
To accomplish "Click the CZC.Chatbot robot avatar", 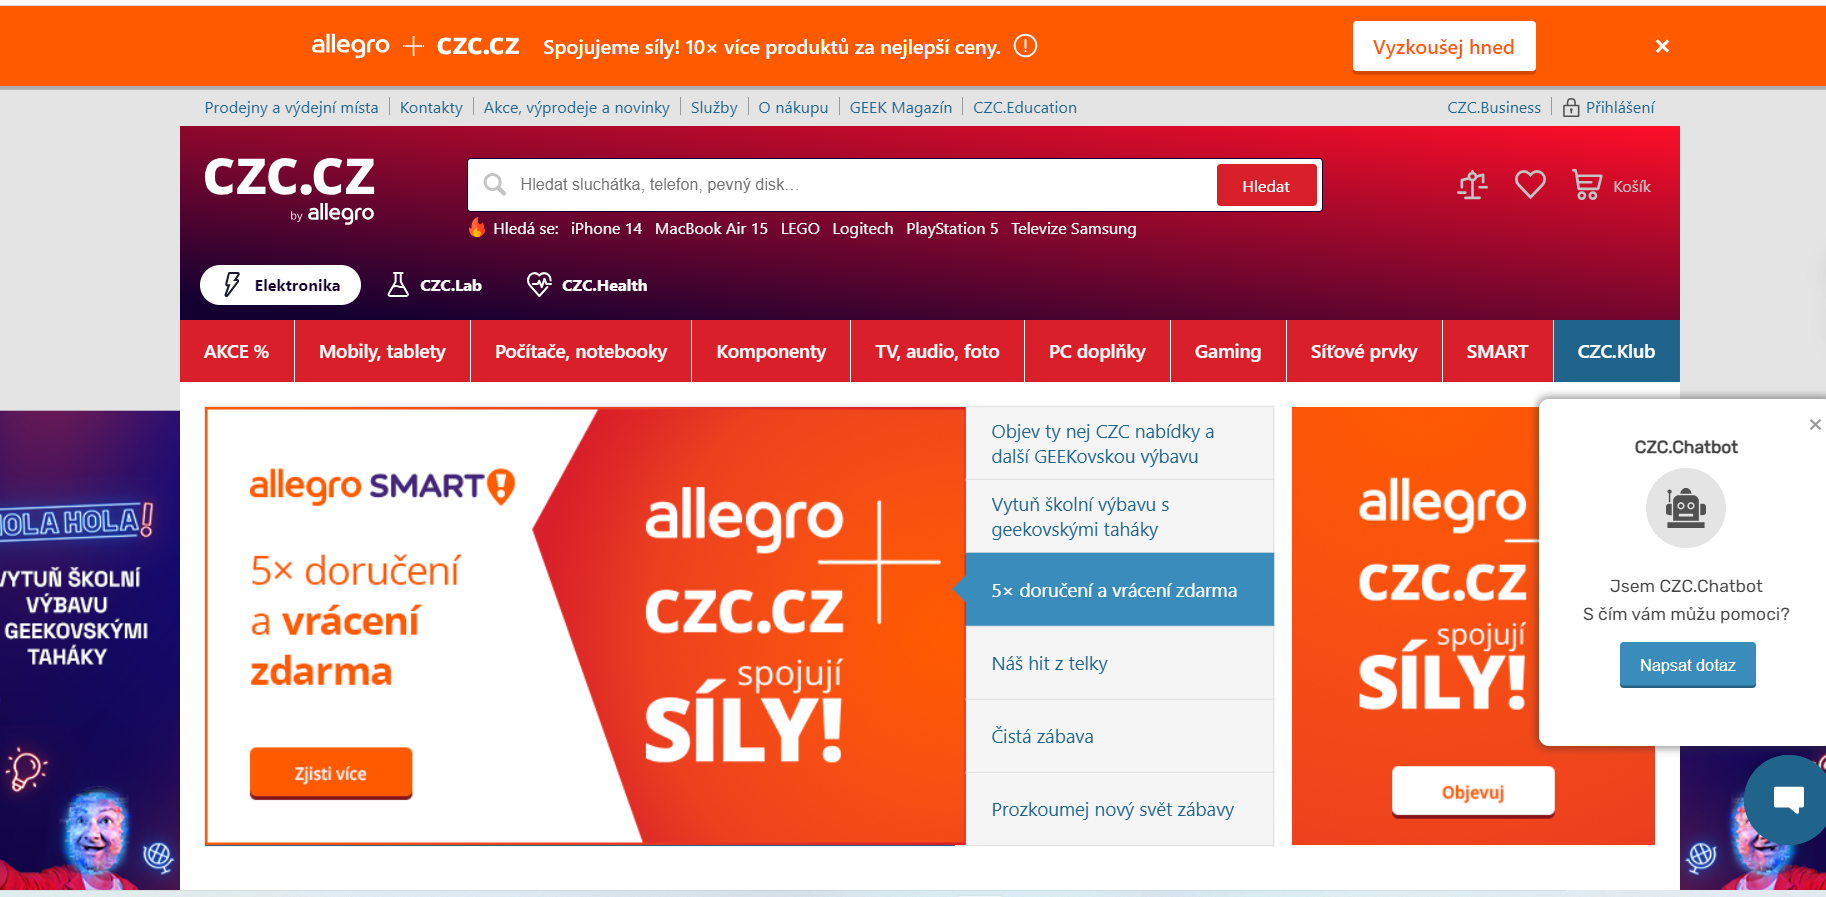I will tap(1686, 508).
